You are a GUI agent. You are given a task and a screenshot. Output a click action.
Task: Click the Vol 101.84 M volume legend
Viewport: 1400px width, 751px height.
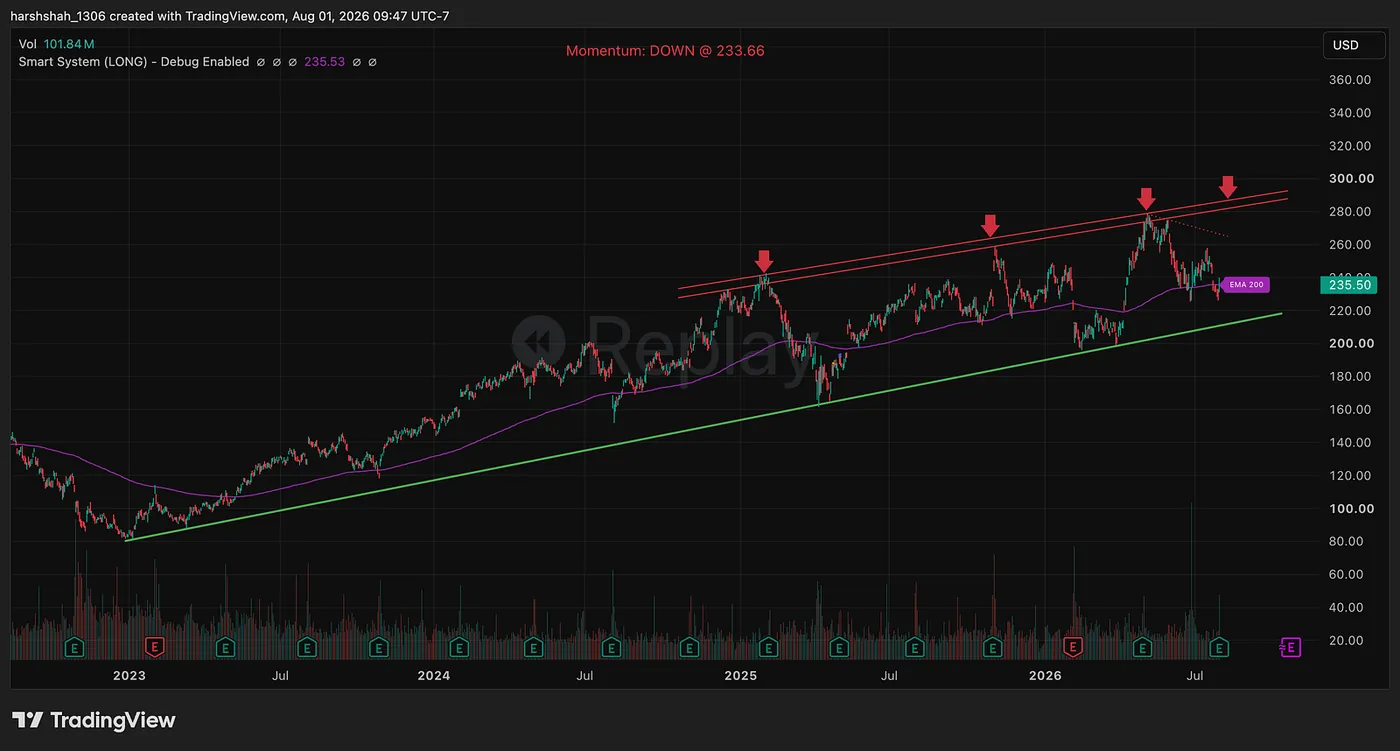click(56, 44)
